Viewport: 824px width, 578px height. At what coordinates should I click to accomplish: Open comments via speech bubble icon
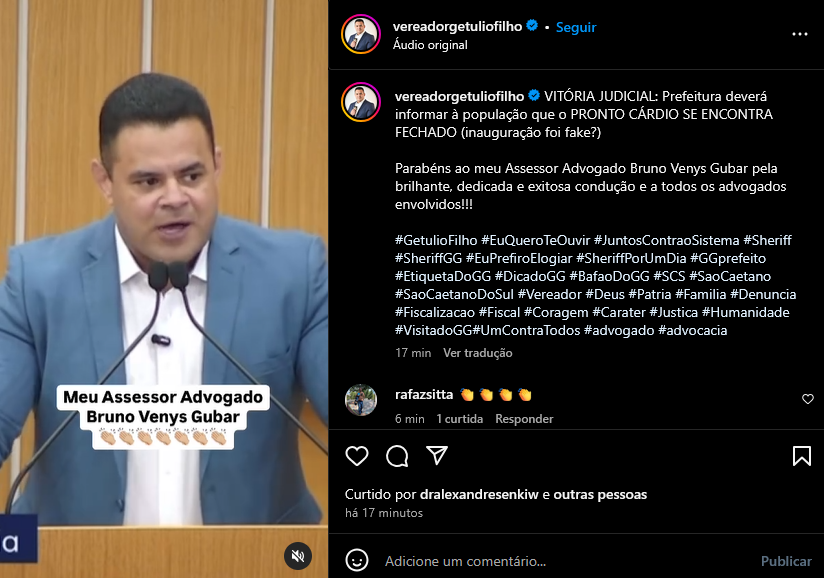click(x=397, y=456)
